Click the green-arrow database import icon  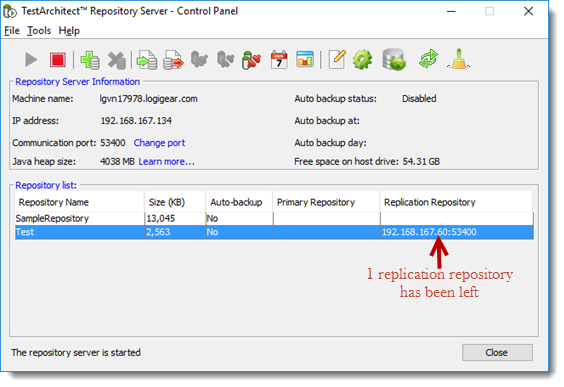tap(147, 60)
